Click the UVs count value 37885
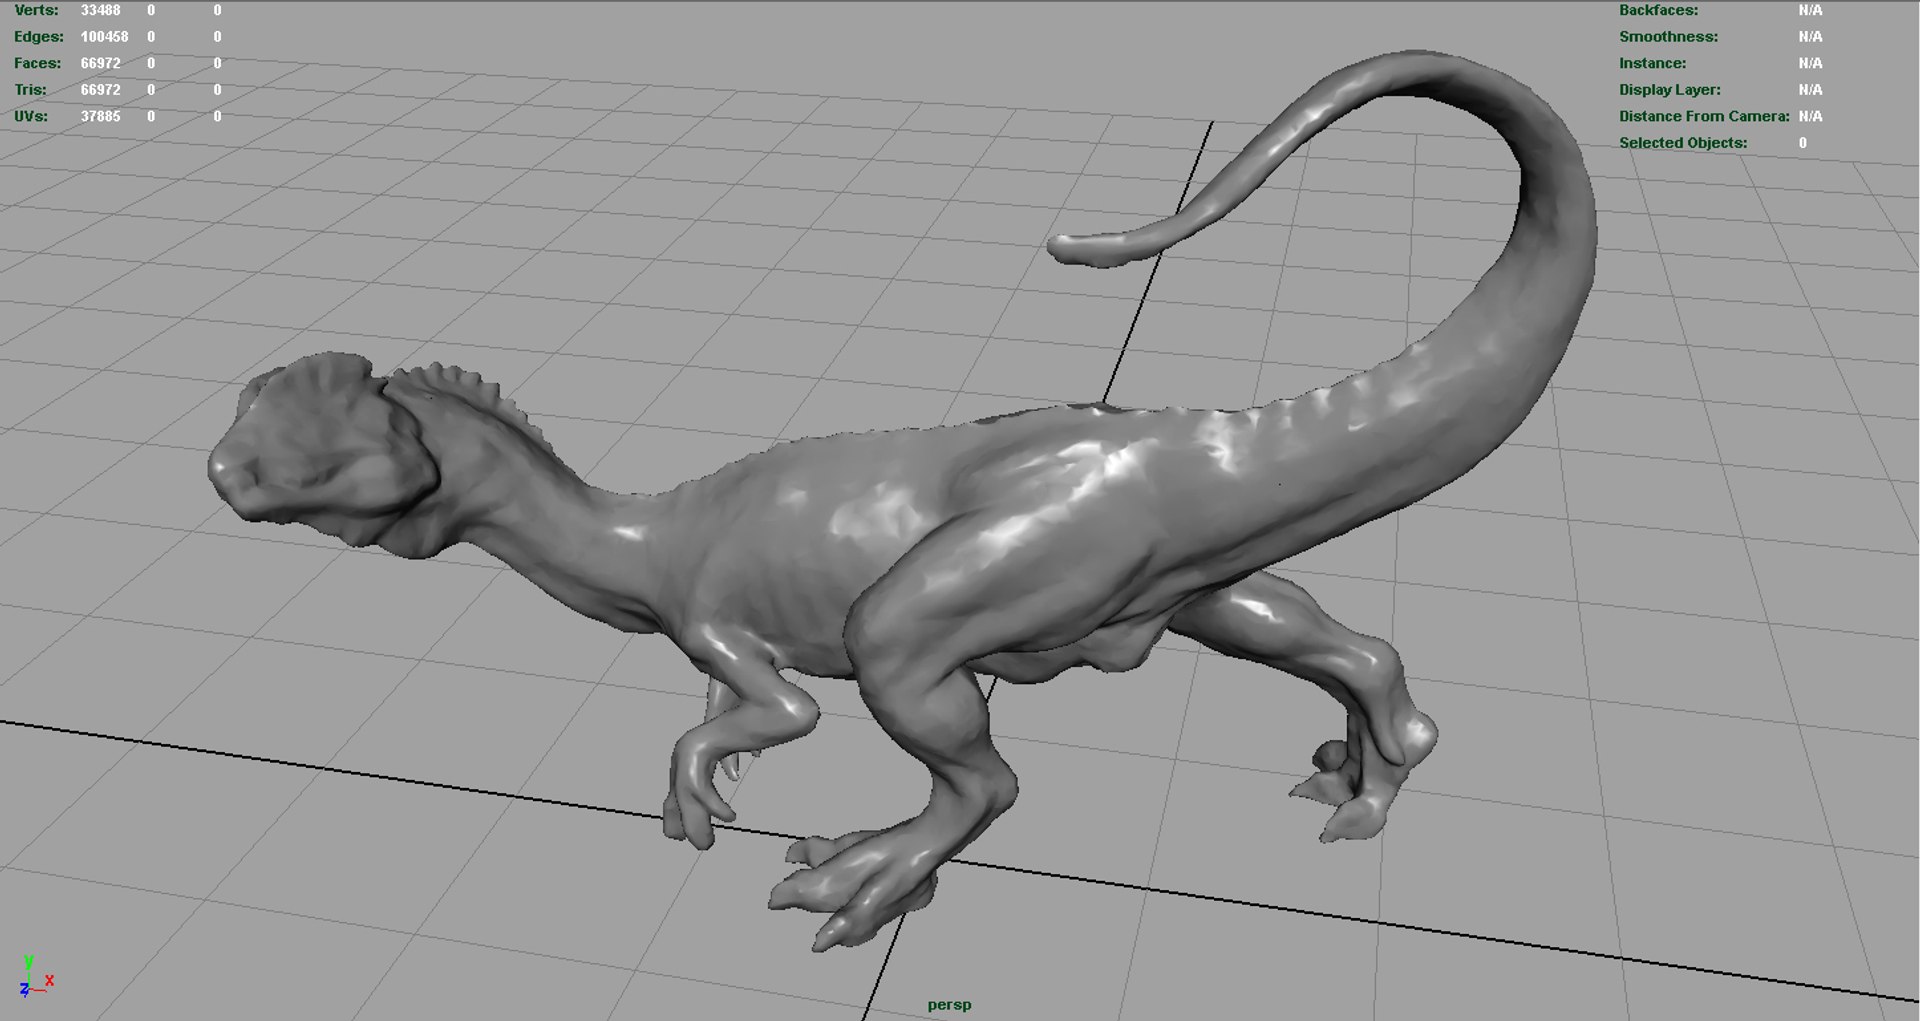The image size is (1920, 1021). 100,116
